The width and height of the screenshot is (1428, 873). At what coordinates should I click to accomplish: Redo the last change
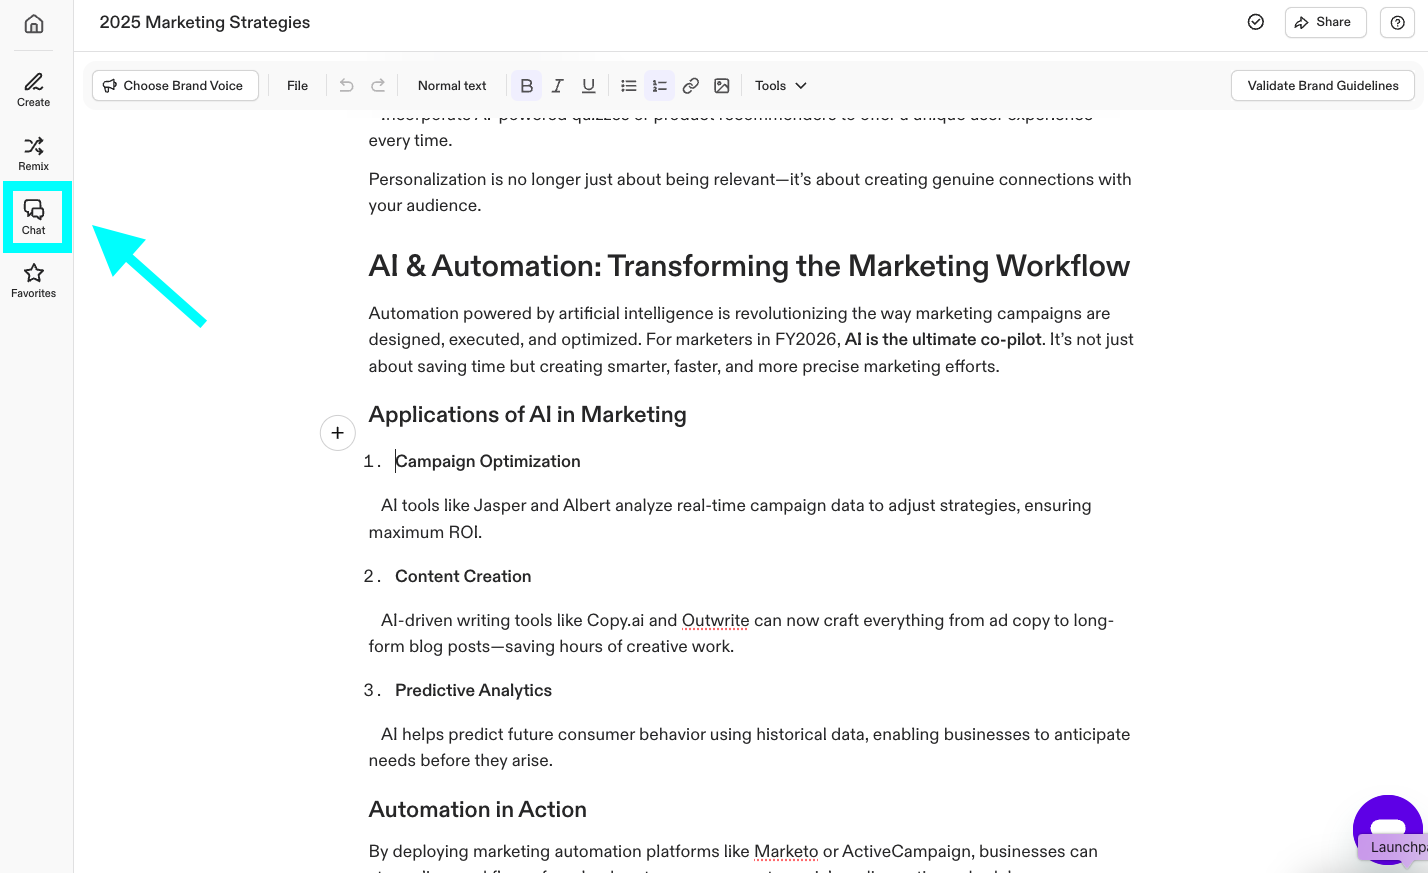point(378,86)
